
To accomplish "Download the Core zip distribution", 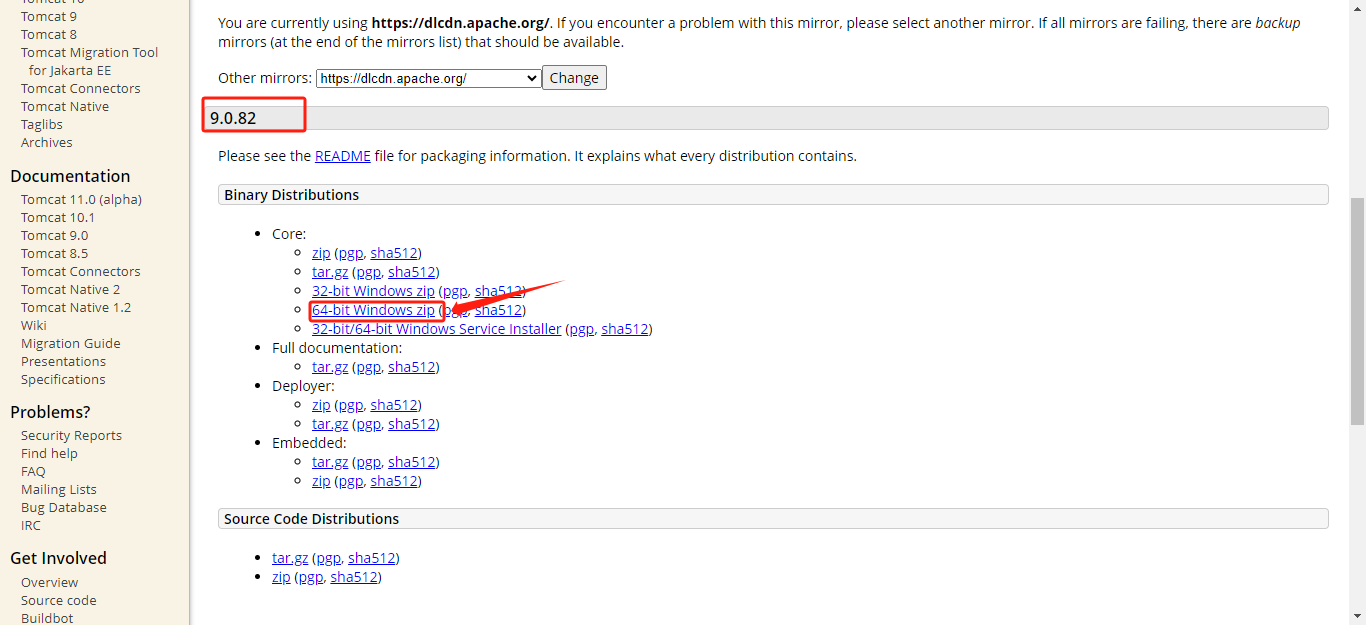I will point(321,253).
